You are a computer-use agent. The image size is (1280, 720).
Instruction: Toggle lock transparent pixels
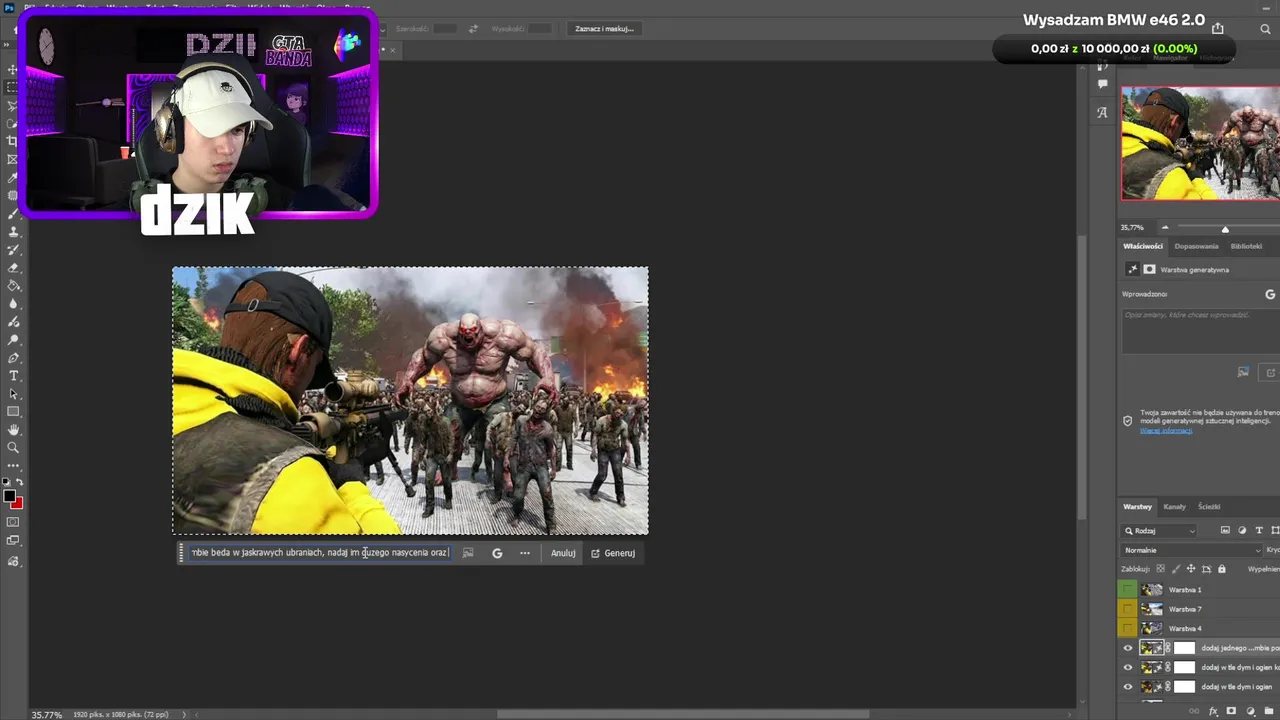click(x=1160, y=569)
